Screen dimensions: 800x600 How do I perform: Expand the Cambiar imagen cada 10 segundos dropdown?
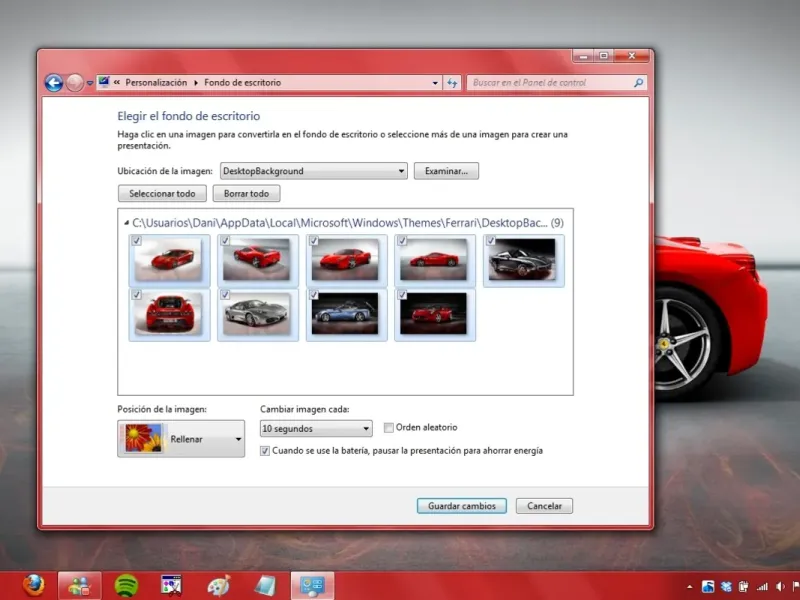pos(316,429)
